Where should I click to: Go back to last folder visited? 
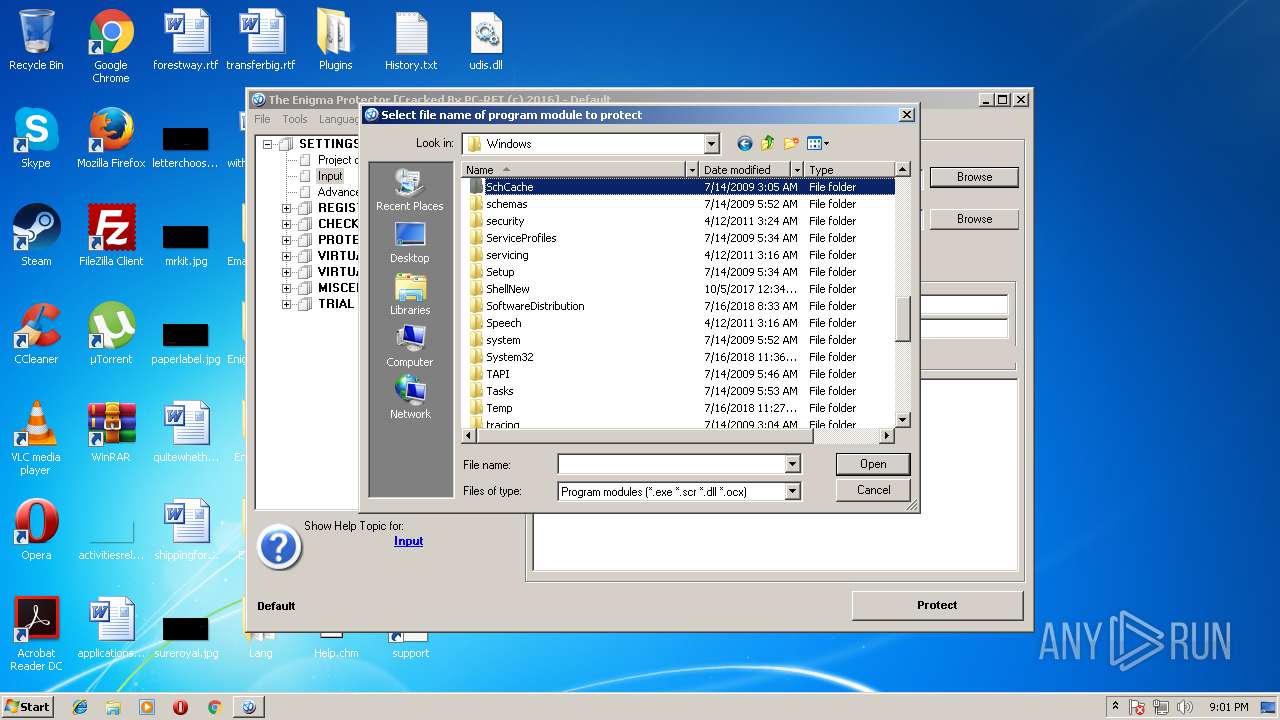coord(744,144)
